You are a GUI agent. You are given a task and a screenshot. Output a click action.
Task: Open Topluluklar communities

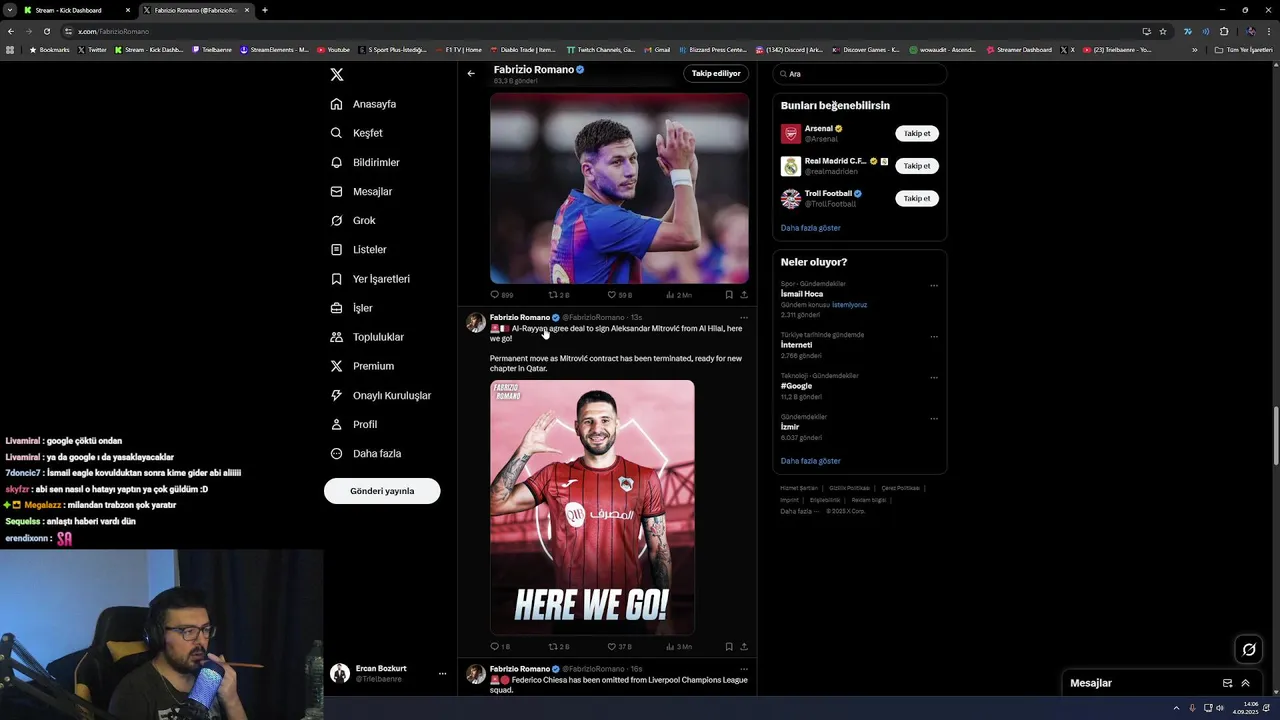point(367,337)
